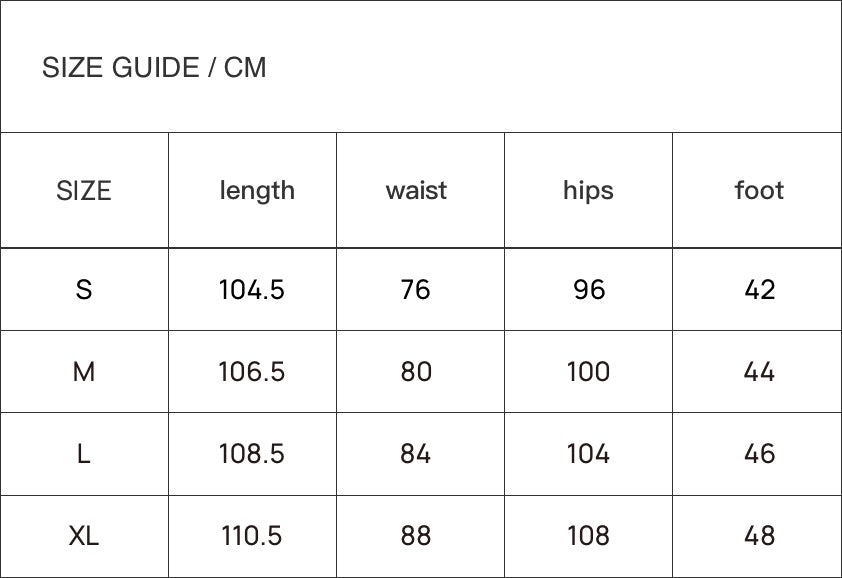Click the SIZE GUIDE / CM title
This screenshot has width=842, height=578.
(x=154, y=68)
